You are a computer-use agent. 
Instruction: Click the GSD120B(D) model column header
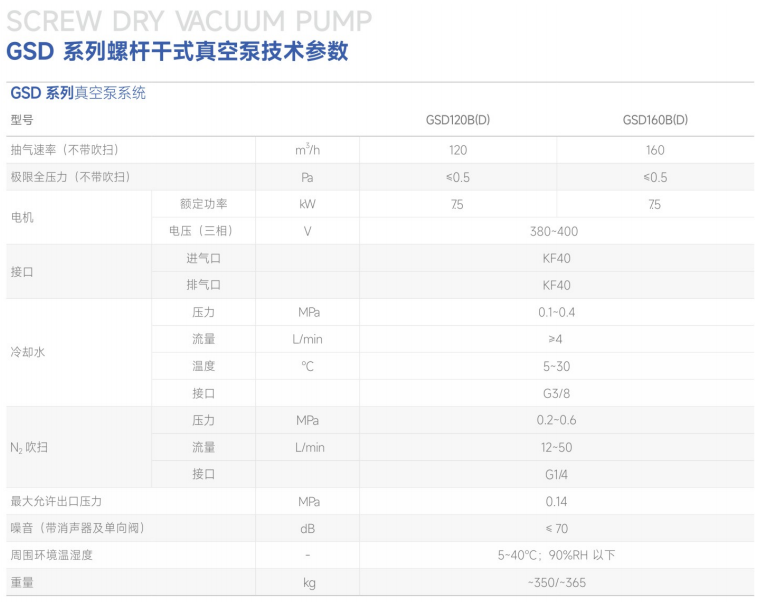coord(457,120)
